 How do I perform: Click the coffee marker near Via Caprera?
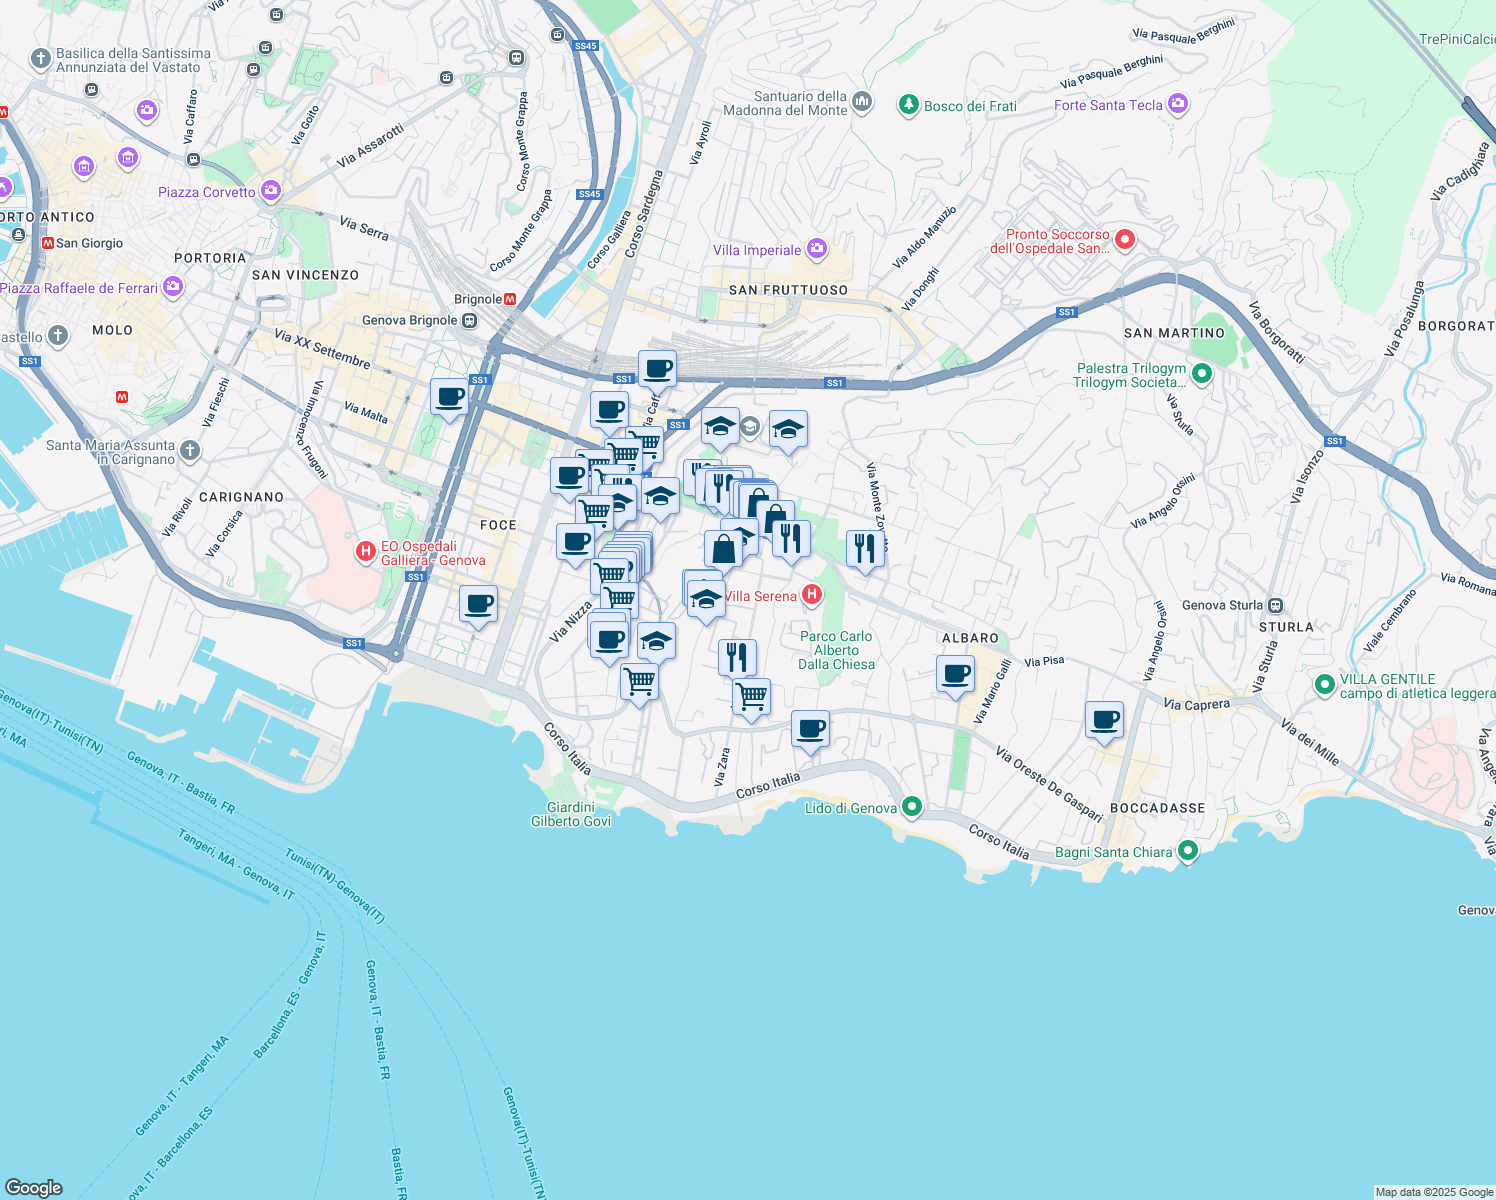point(1104,720)
